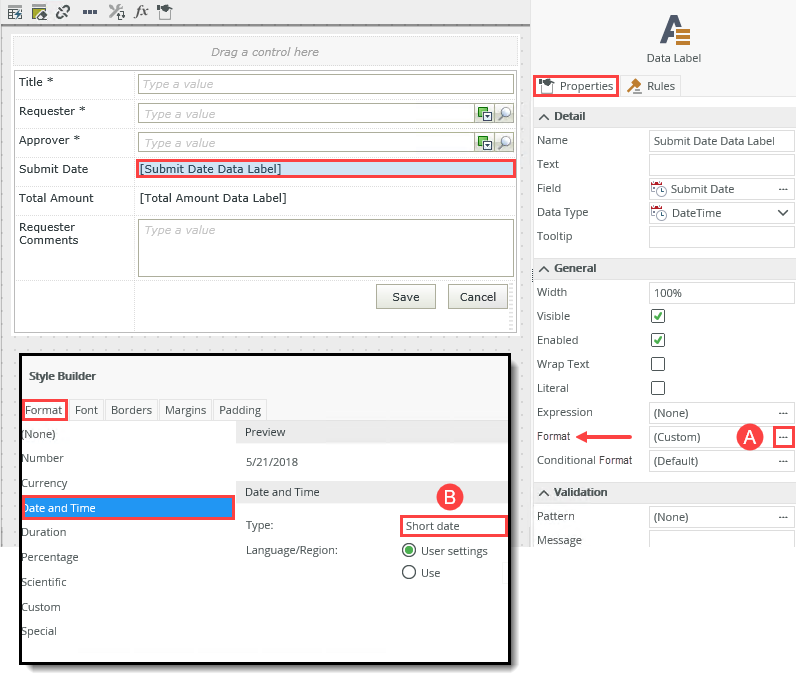Select the Use radio button
This screenshot has width=796, height=689.
point(409,572)
